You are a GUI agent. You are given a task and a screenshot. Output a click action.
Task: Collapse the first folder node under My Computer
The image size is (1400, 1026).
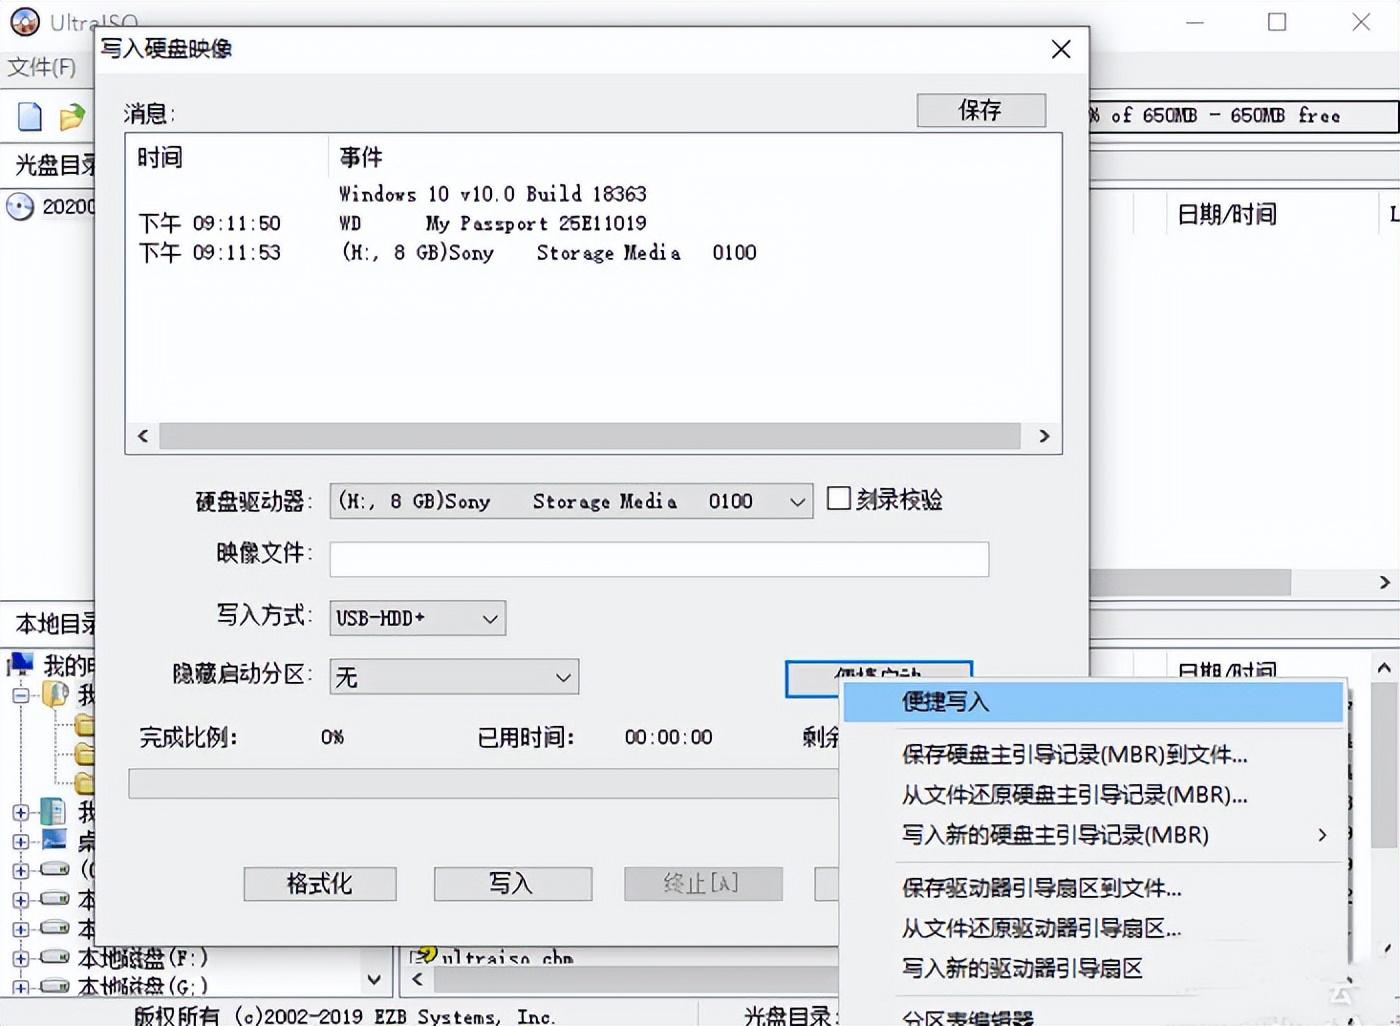click(x=21, y=694)
